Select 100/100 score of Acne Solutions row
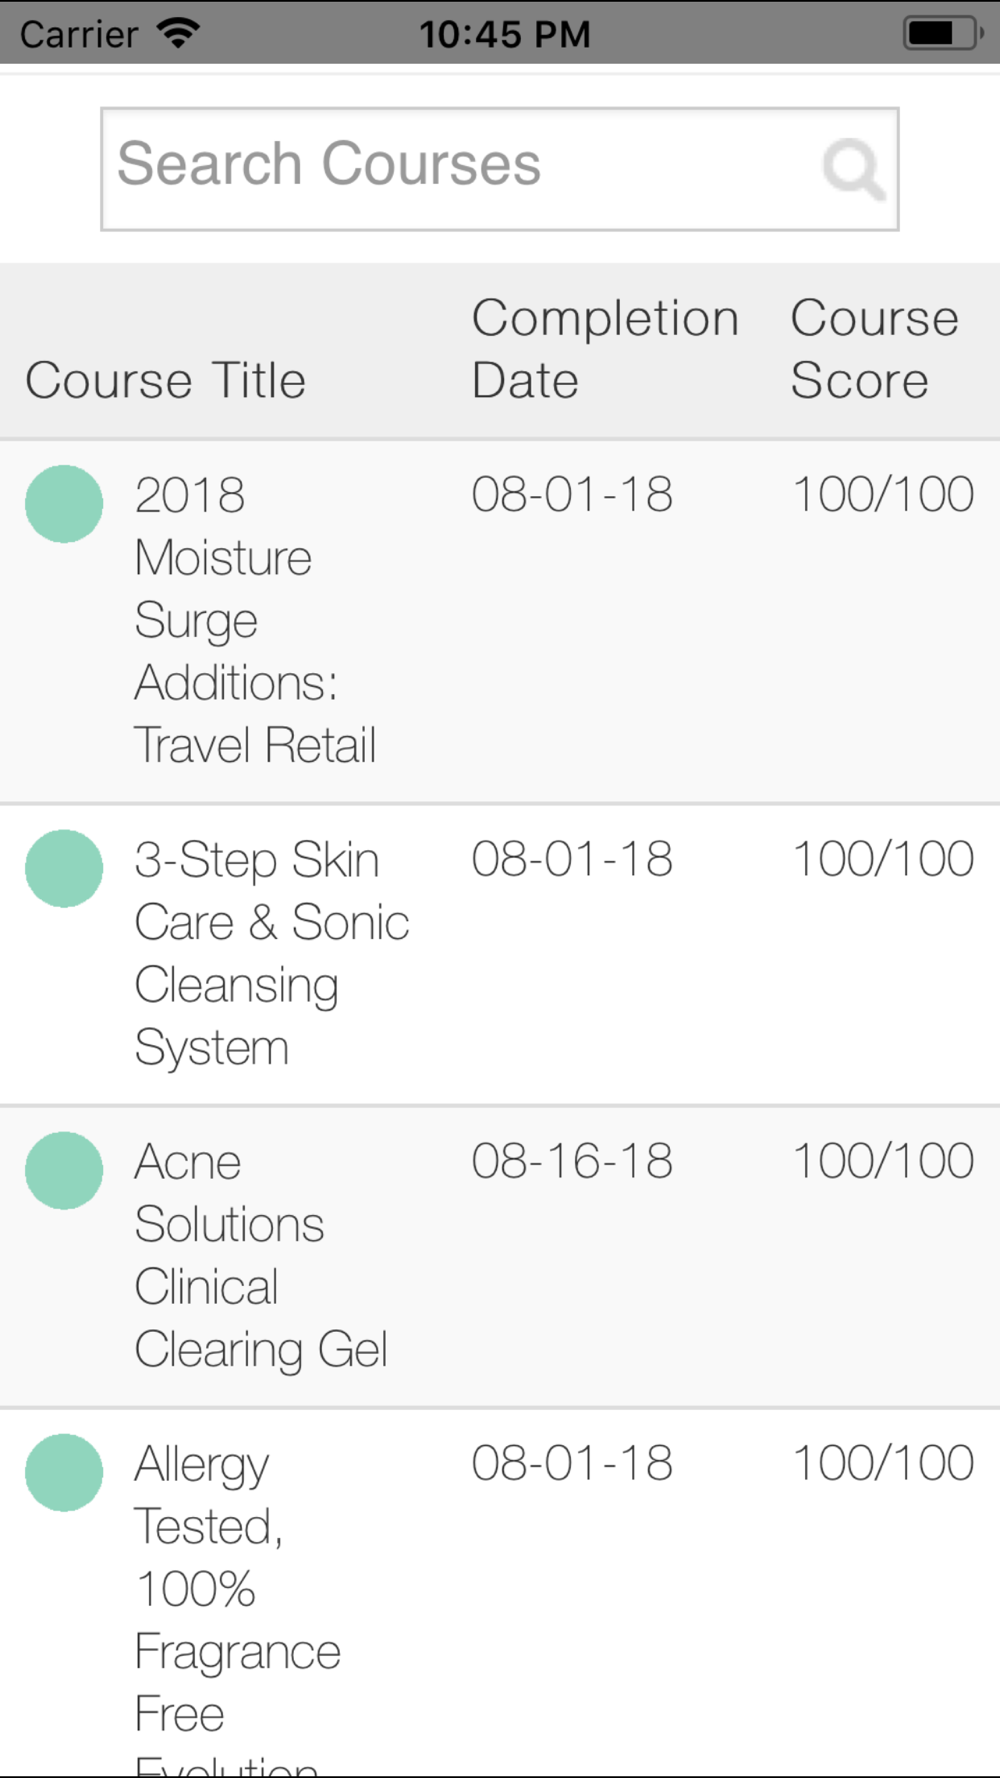The width and height of the screenshot is (1000, 1778). click(883, 1162)
